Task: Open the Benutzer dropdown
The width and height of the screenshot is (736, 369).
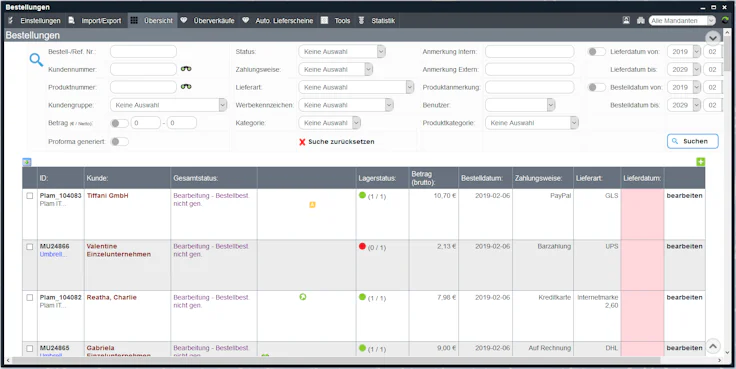Action: 520,105
